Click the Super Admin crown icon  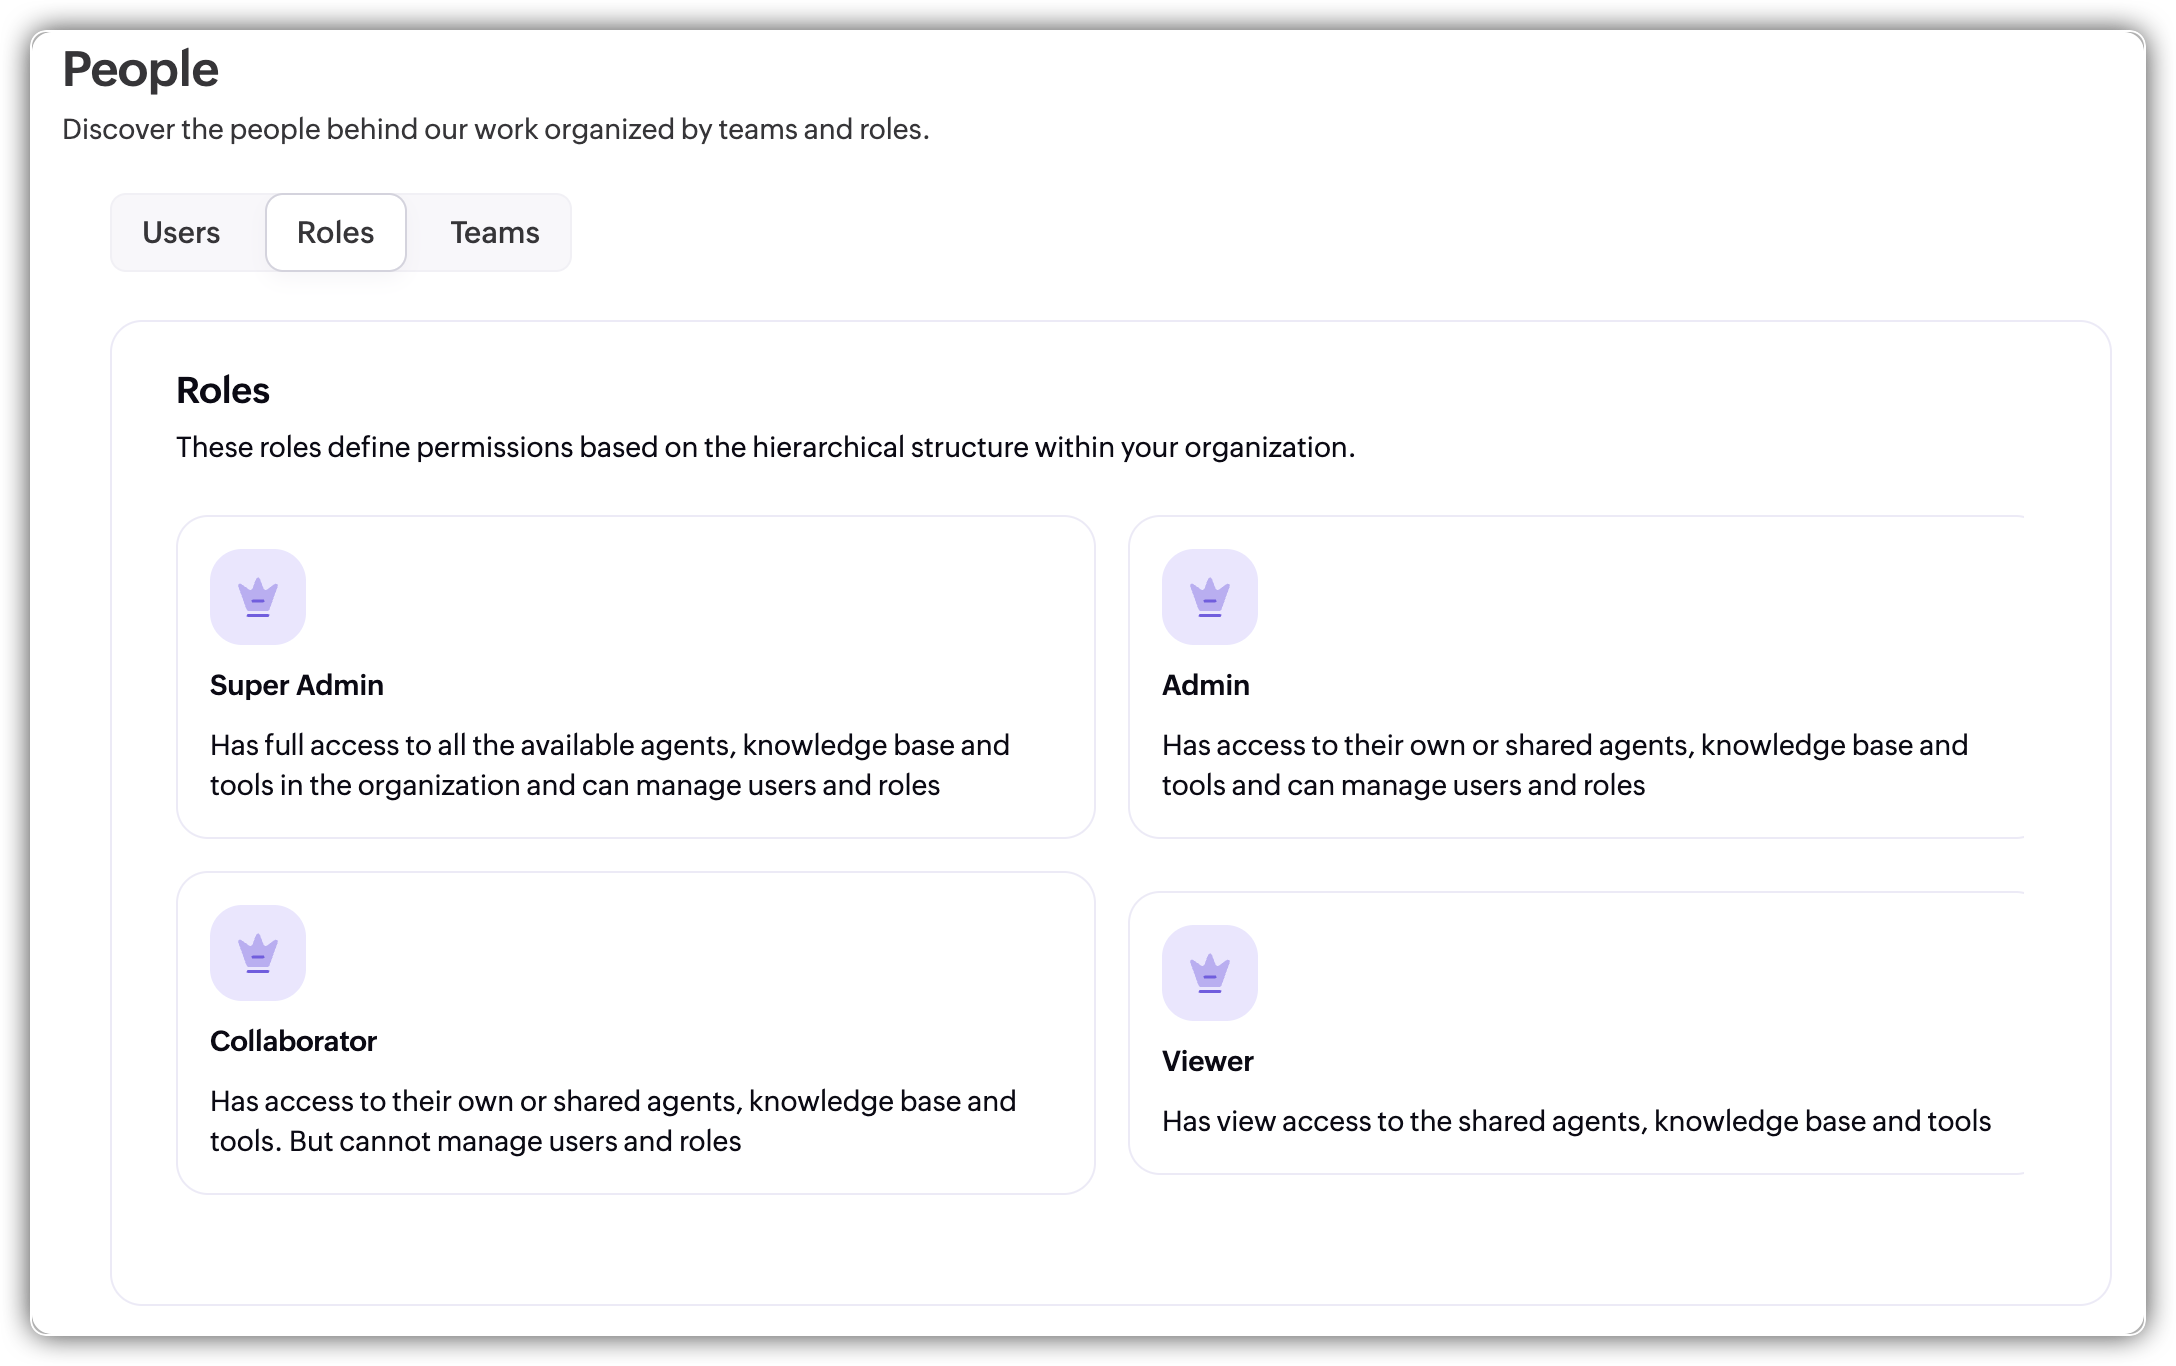coord(258,597)
